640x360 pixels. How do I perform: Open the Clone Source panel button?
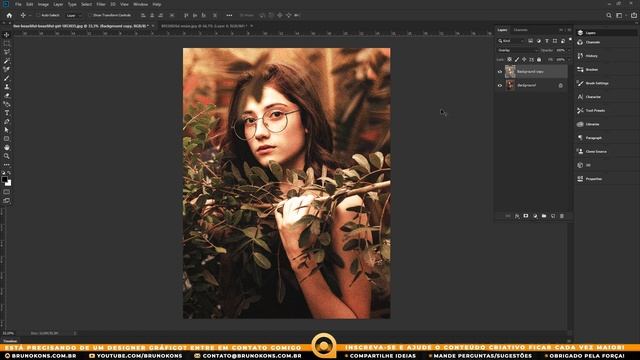[596, 151]
